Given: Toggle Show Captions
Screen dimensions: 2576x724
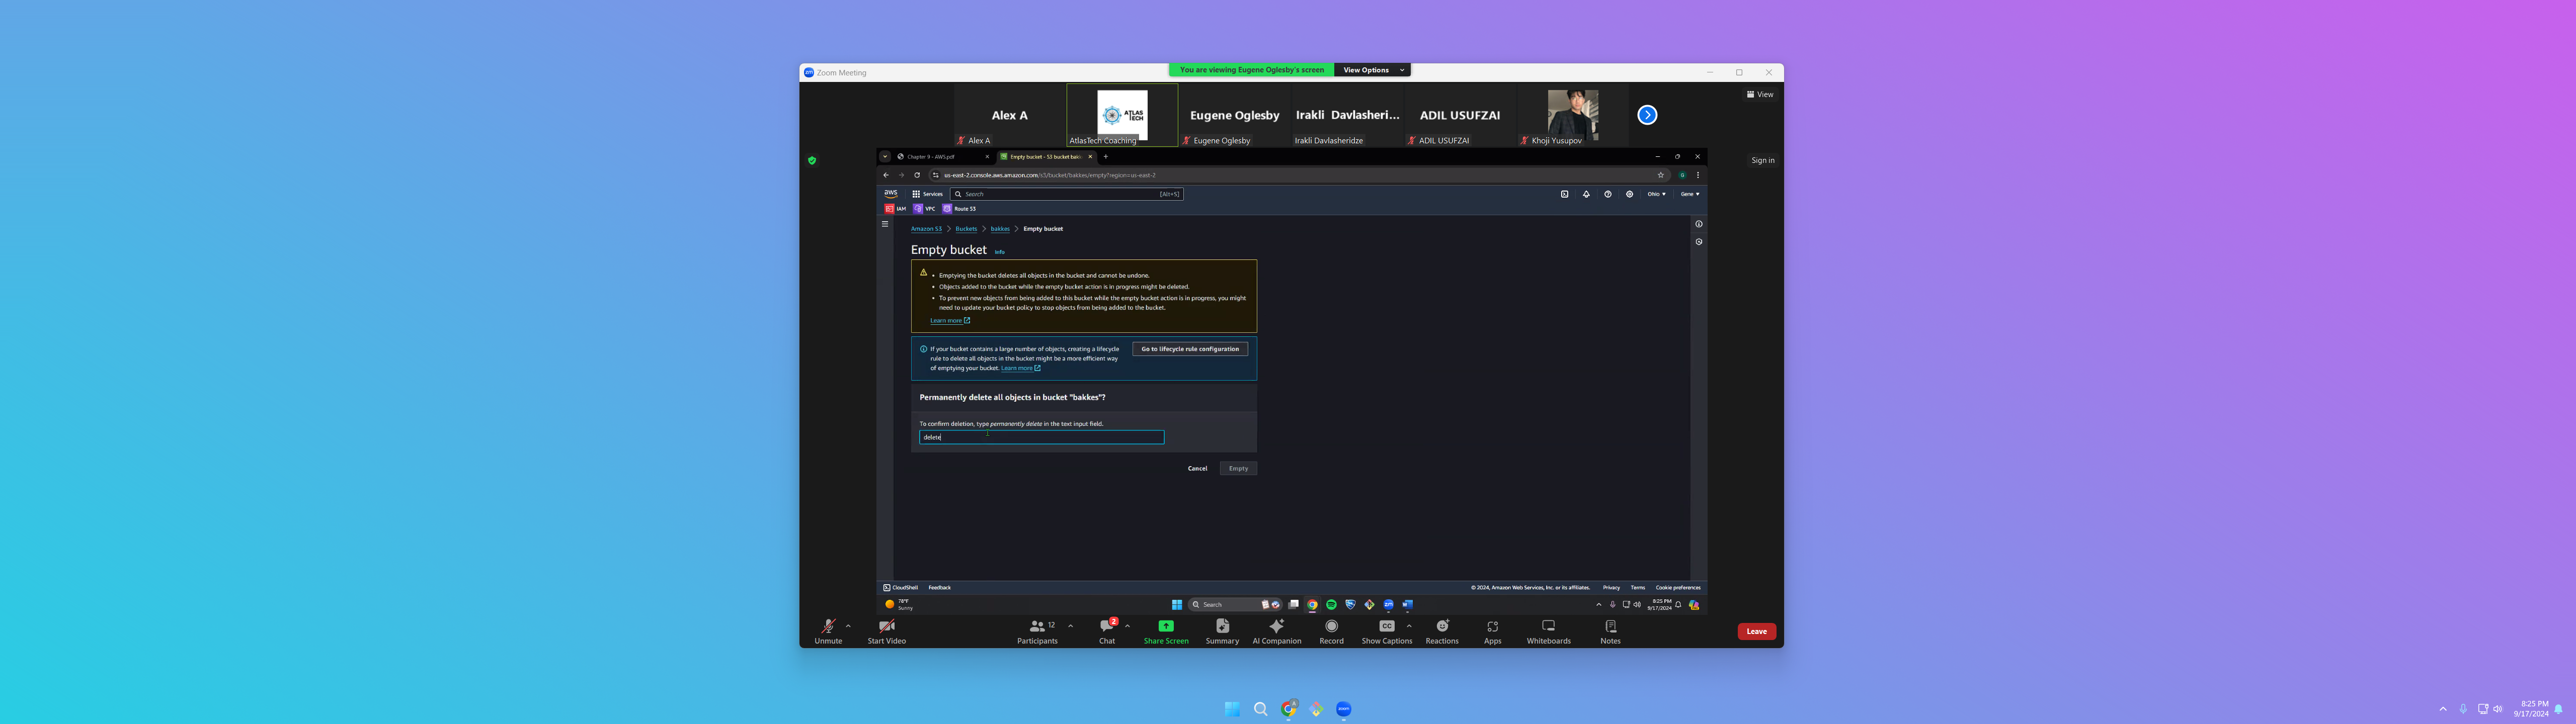Looking at the screenshot, I should pyautogui.click(x=1386, y=630).
